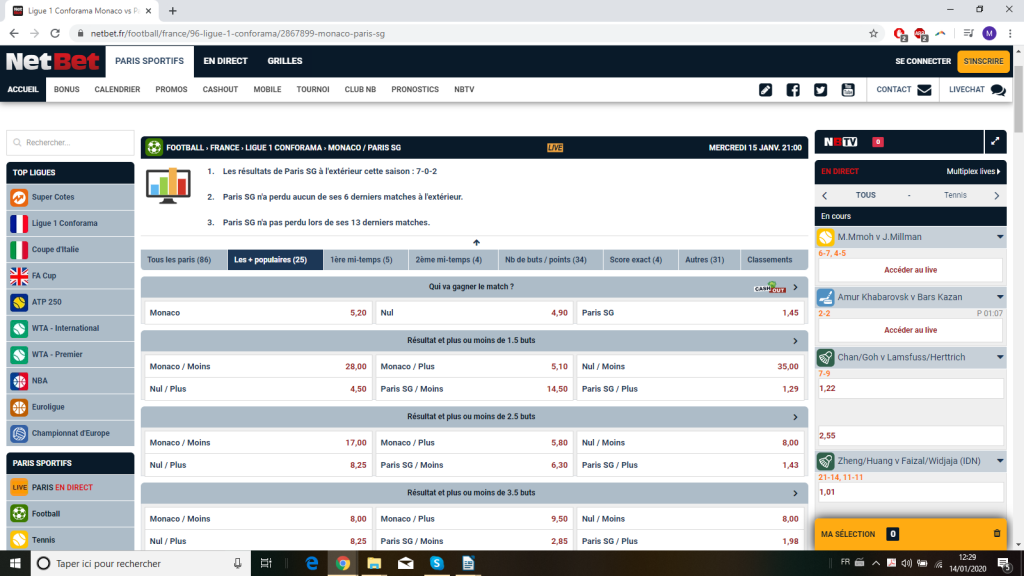This screenshot has height=576, width=1024.
Task: Expand 'plus ou moins de 1.5 buts' arrow
Action: (x=795, y=341)
